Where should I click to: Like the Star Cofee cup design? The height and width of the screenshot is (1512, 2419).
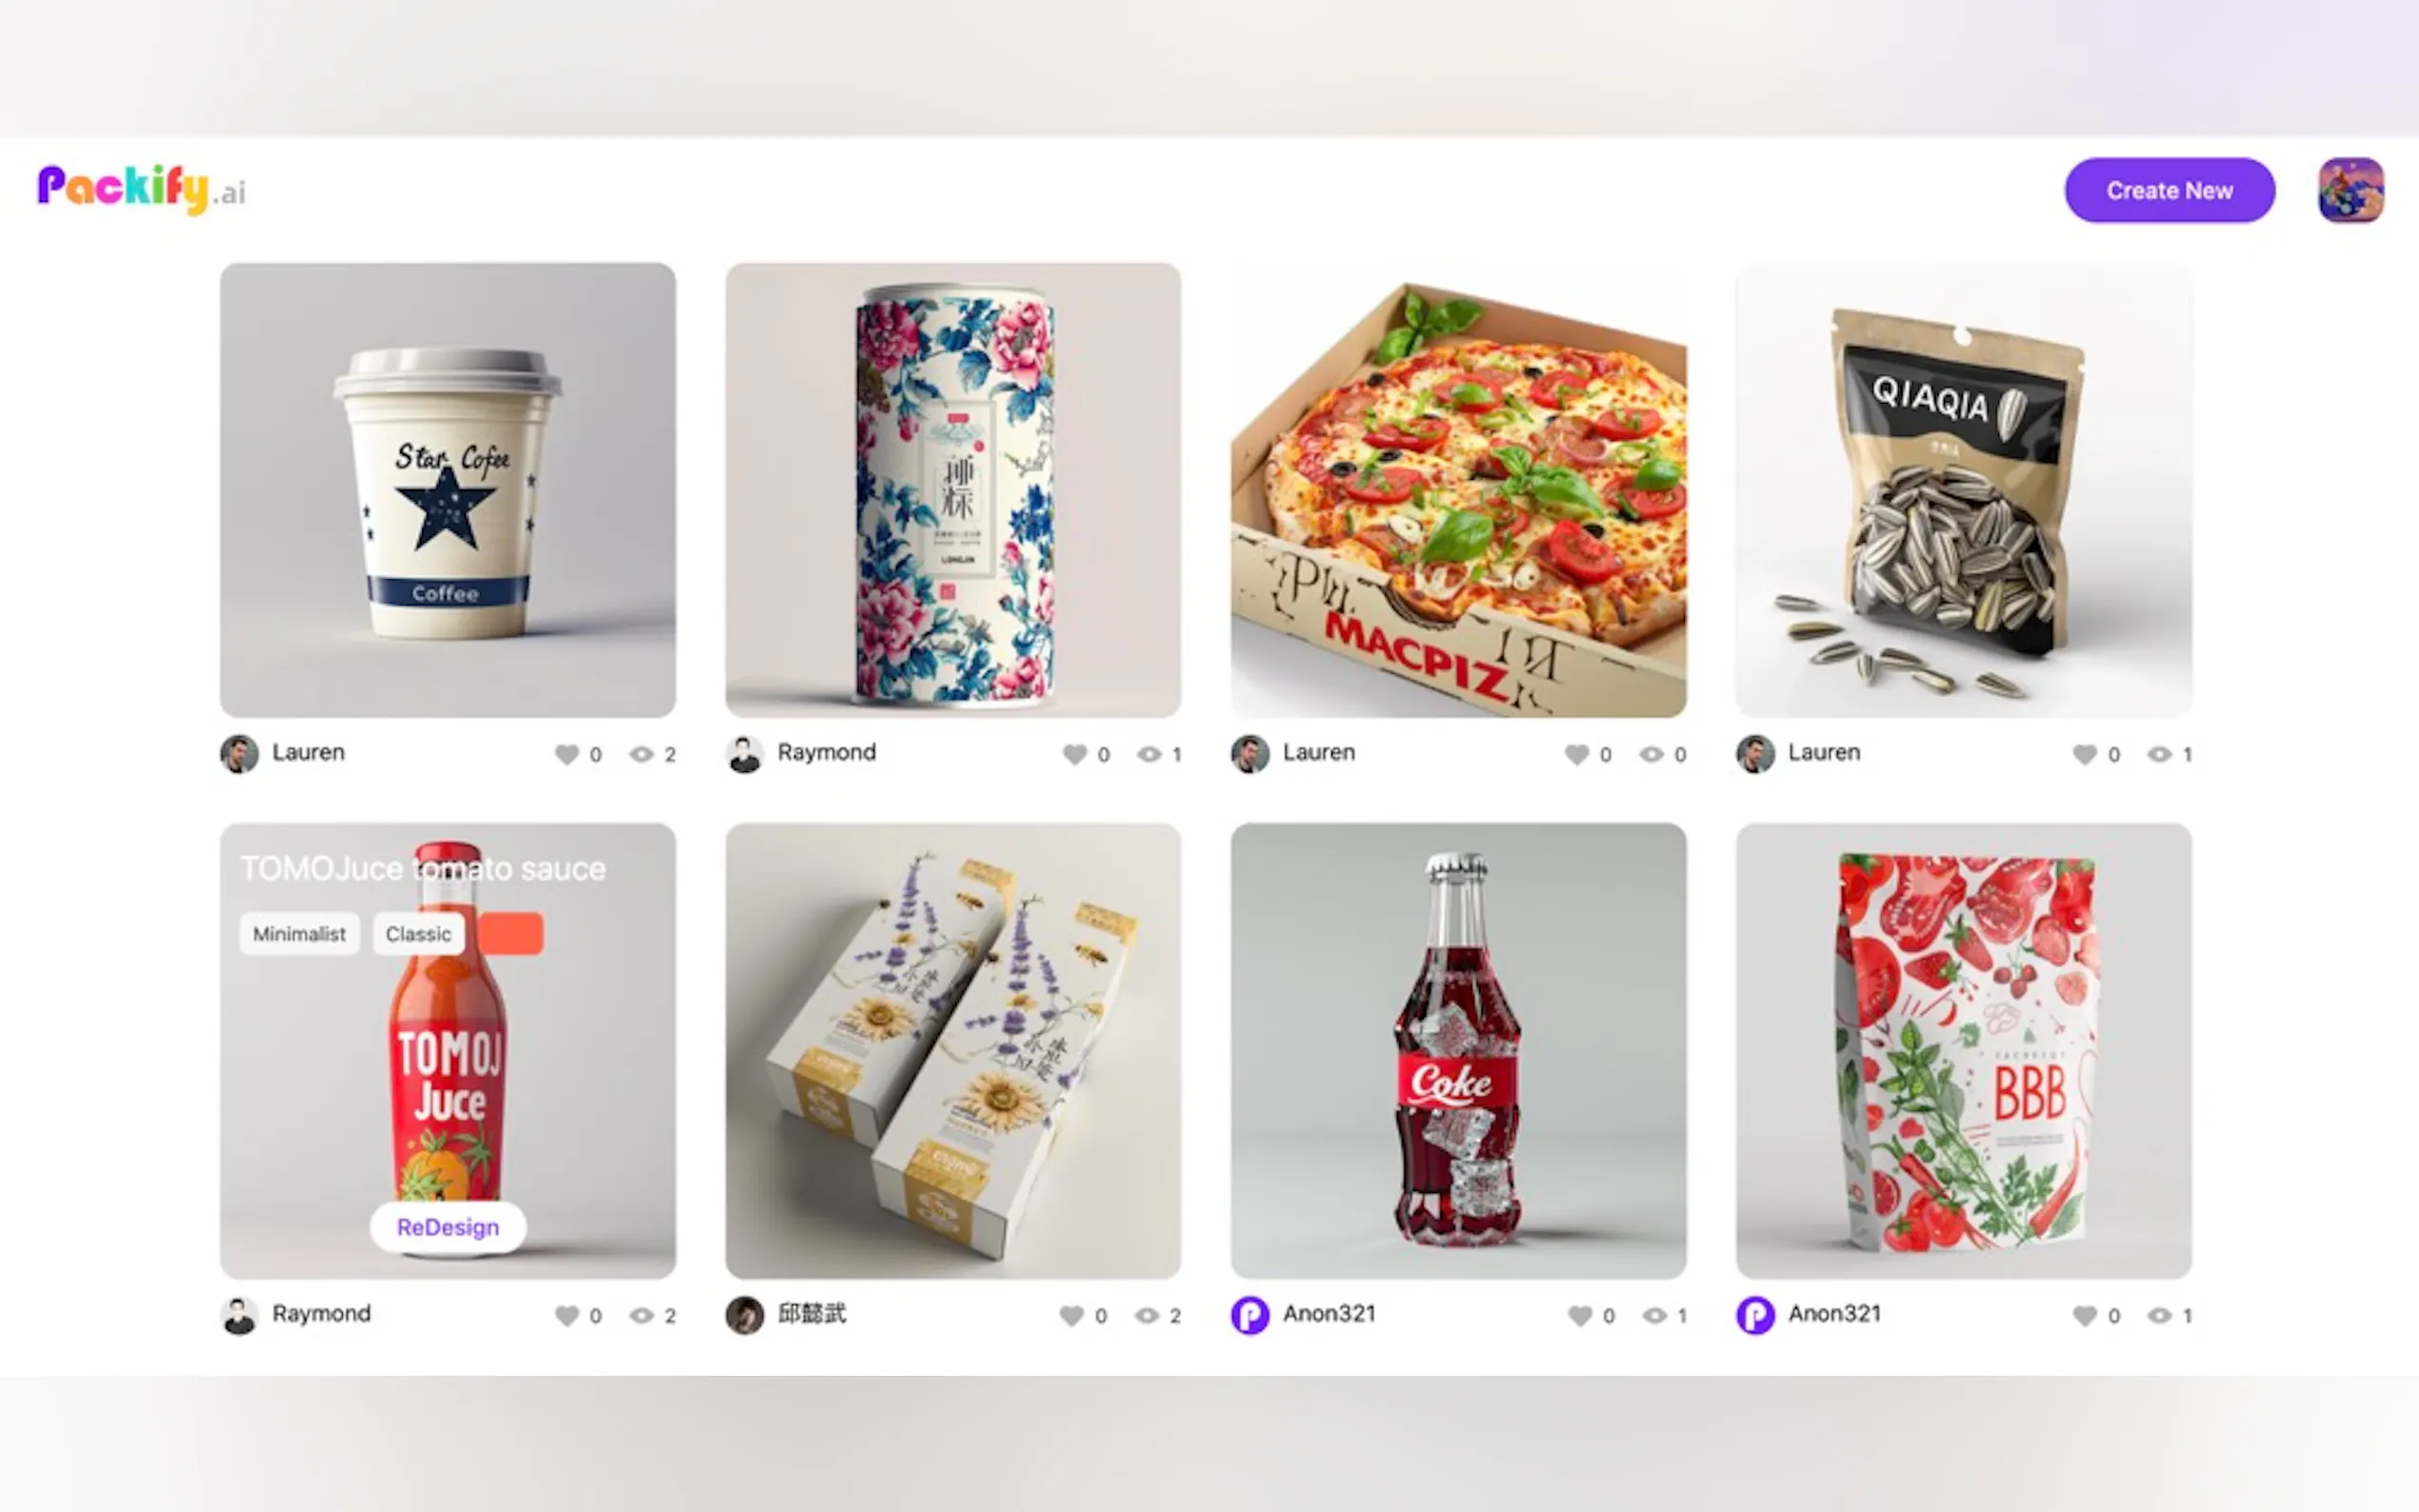coord(567,754)
